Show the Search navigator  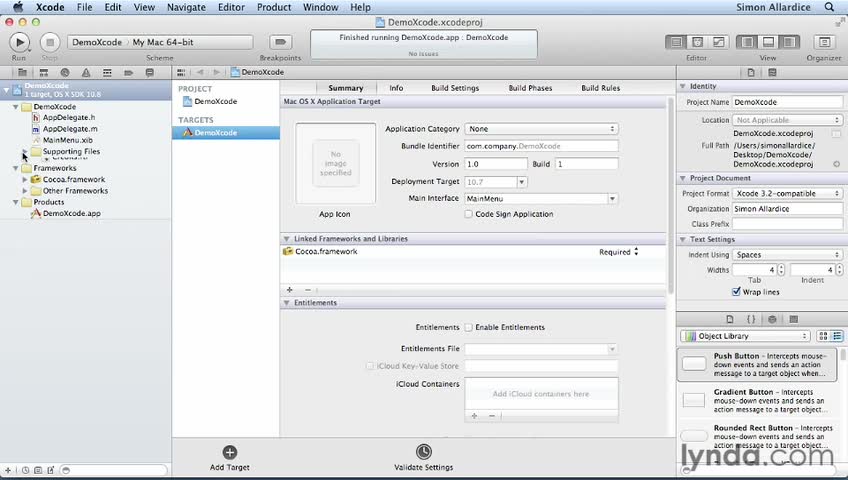point(65,72)
